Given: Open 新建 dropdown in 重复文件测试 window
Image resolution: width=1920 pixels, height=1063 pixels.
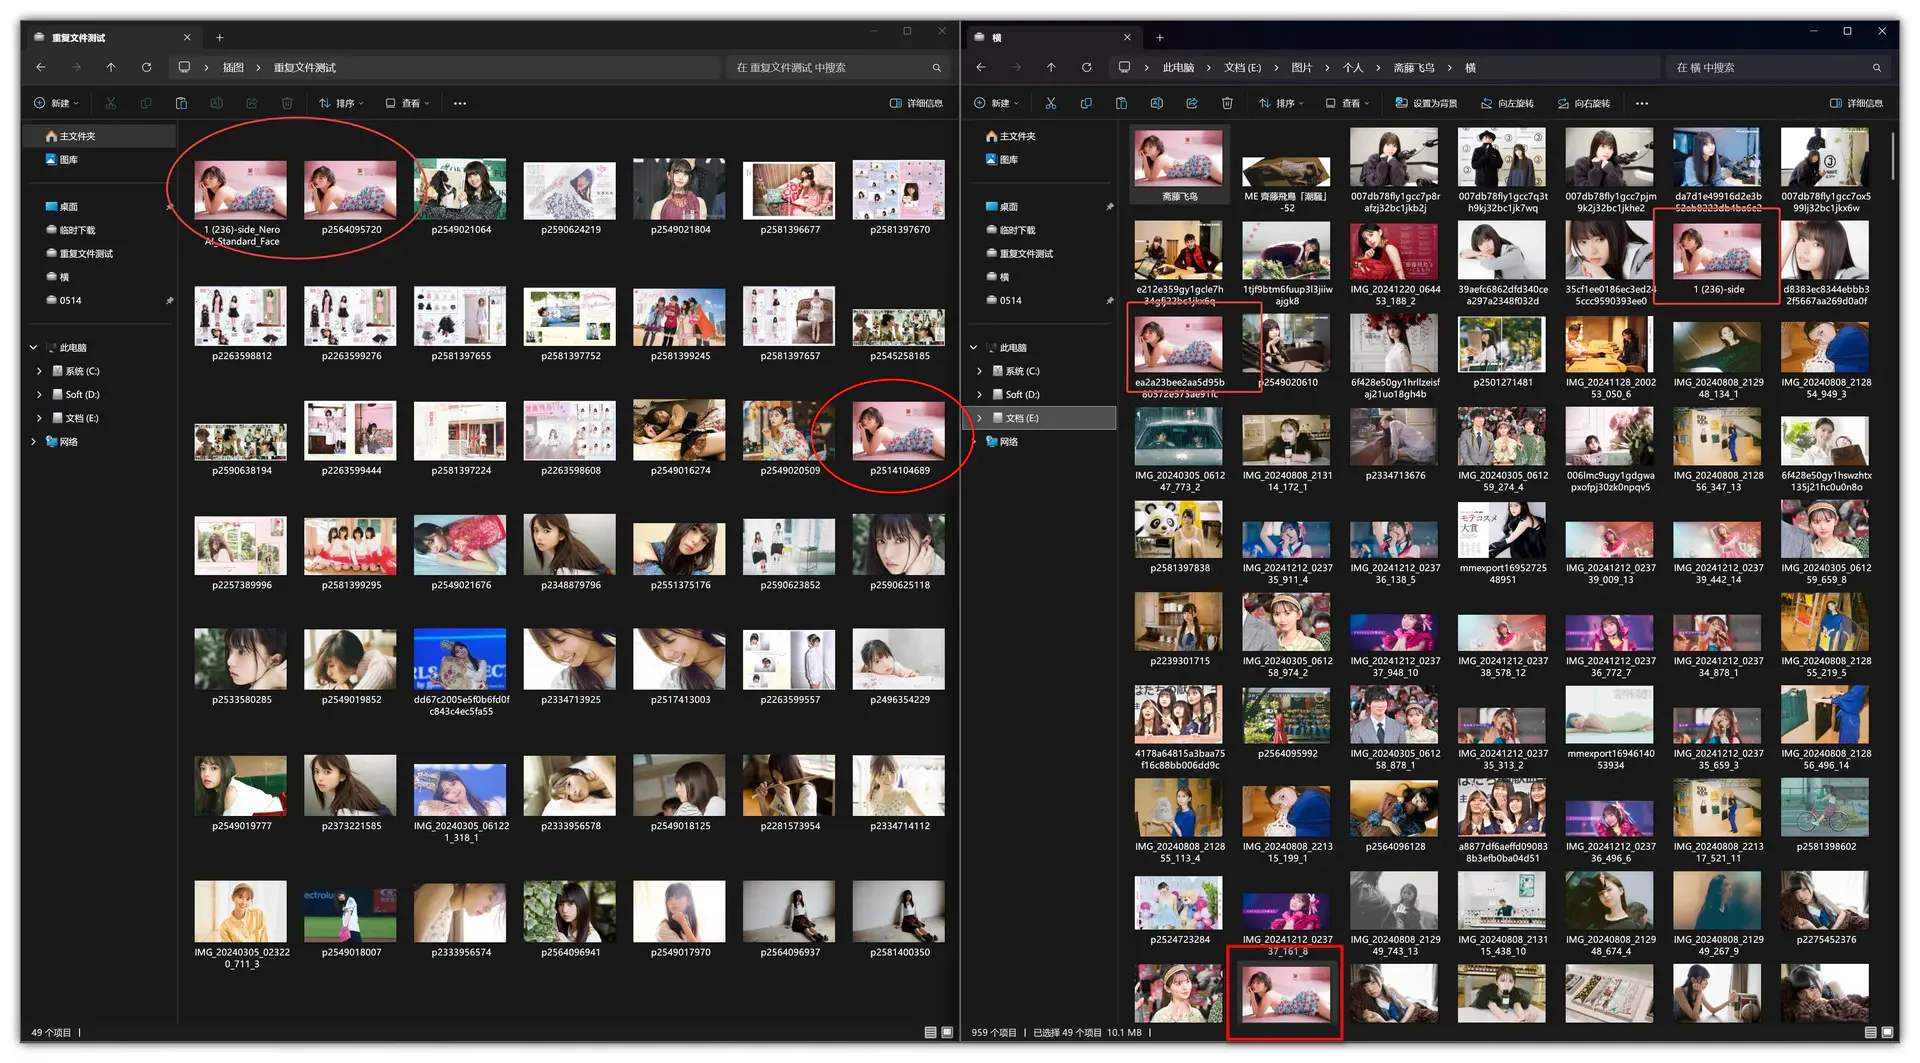Looking at the screenshot, I should pyautogui.click(x=56, y=103).
